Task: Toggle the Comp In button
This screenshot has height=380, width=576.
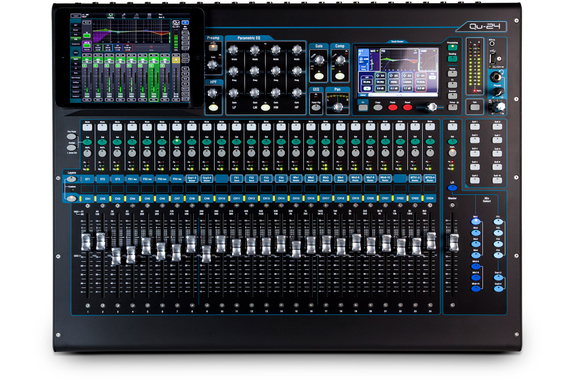Action: click(340, 76)
